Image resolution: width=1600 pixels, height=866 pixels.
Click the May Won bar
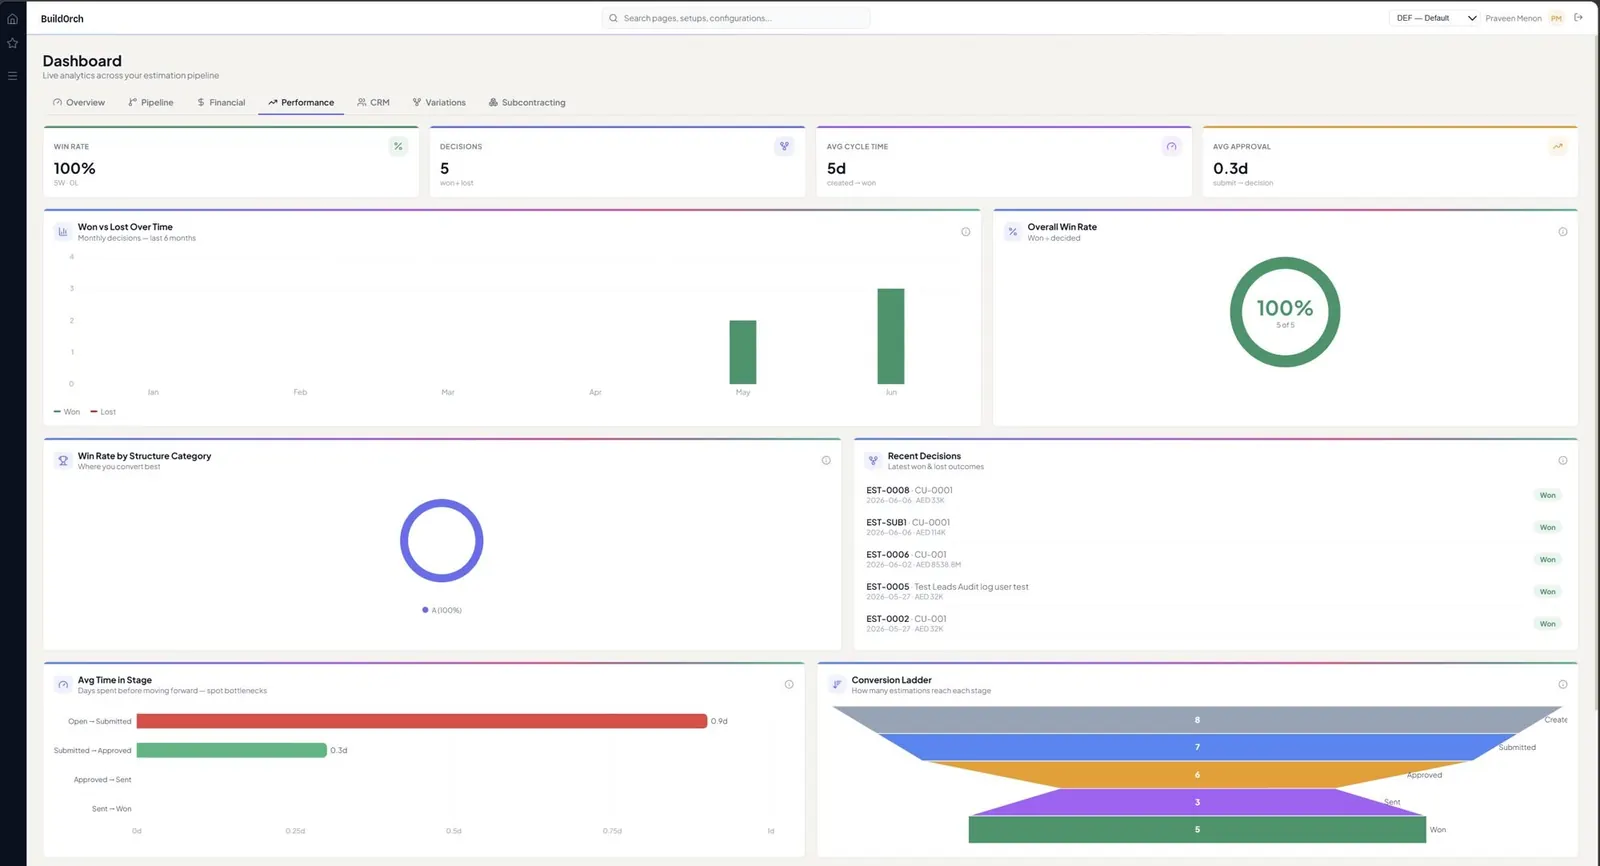(743, 352)
